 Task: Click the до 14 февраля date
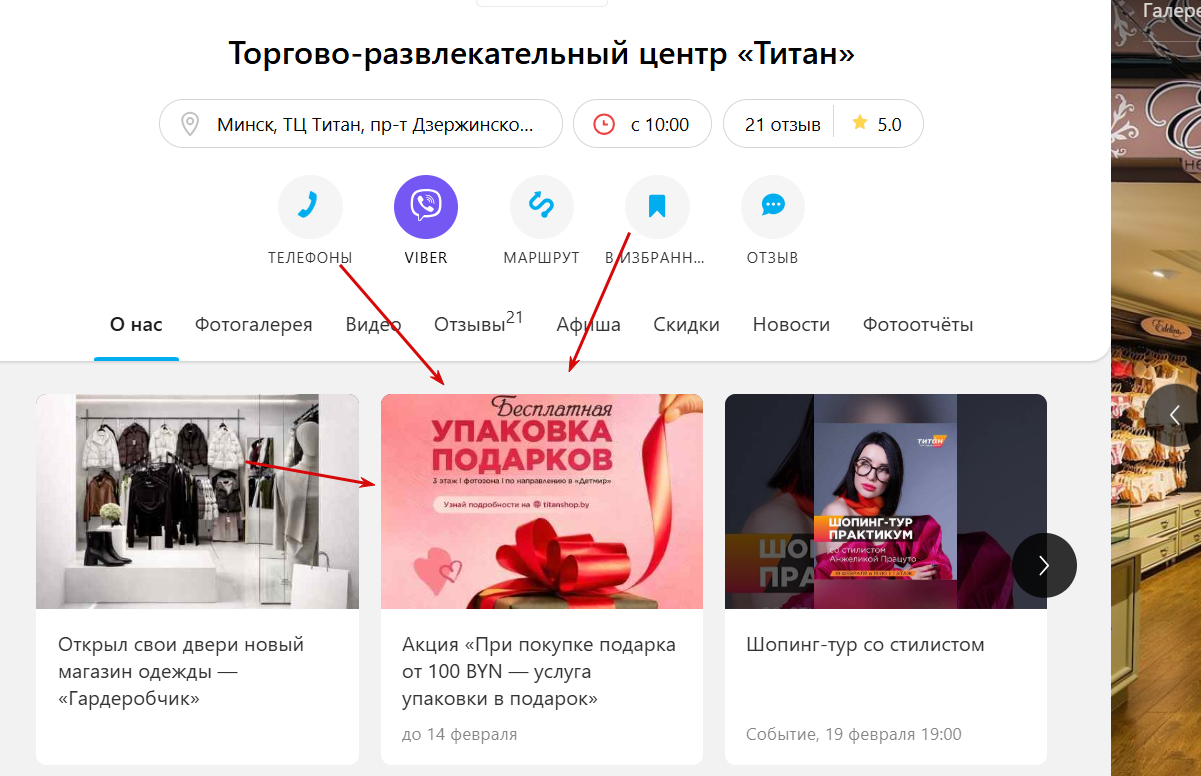[x=460, y=734]
